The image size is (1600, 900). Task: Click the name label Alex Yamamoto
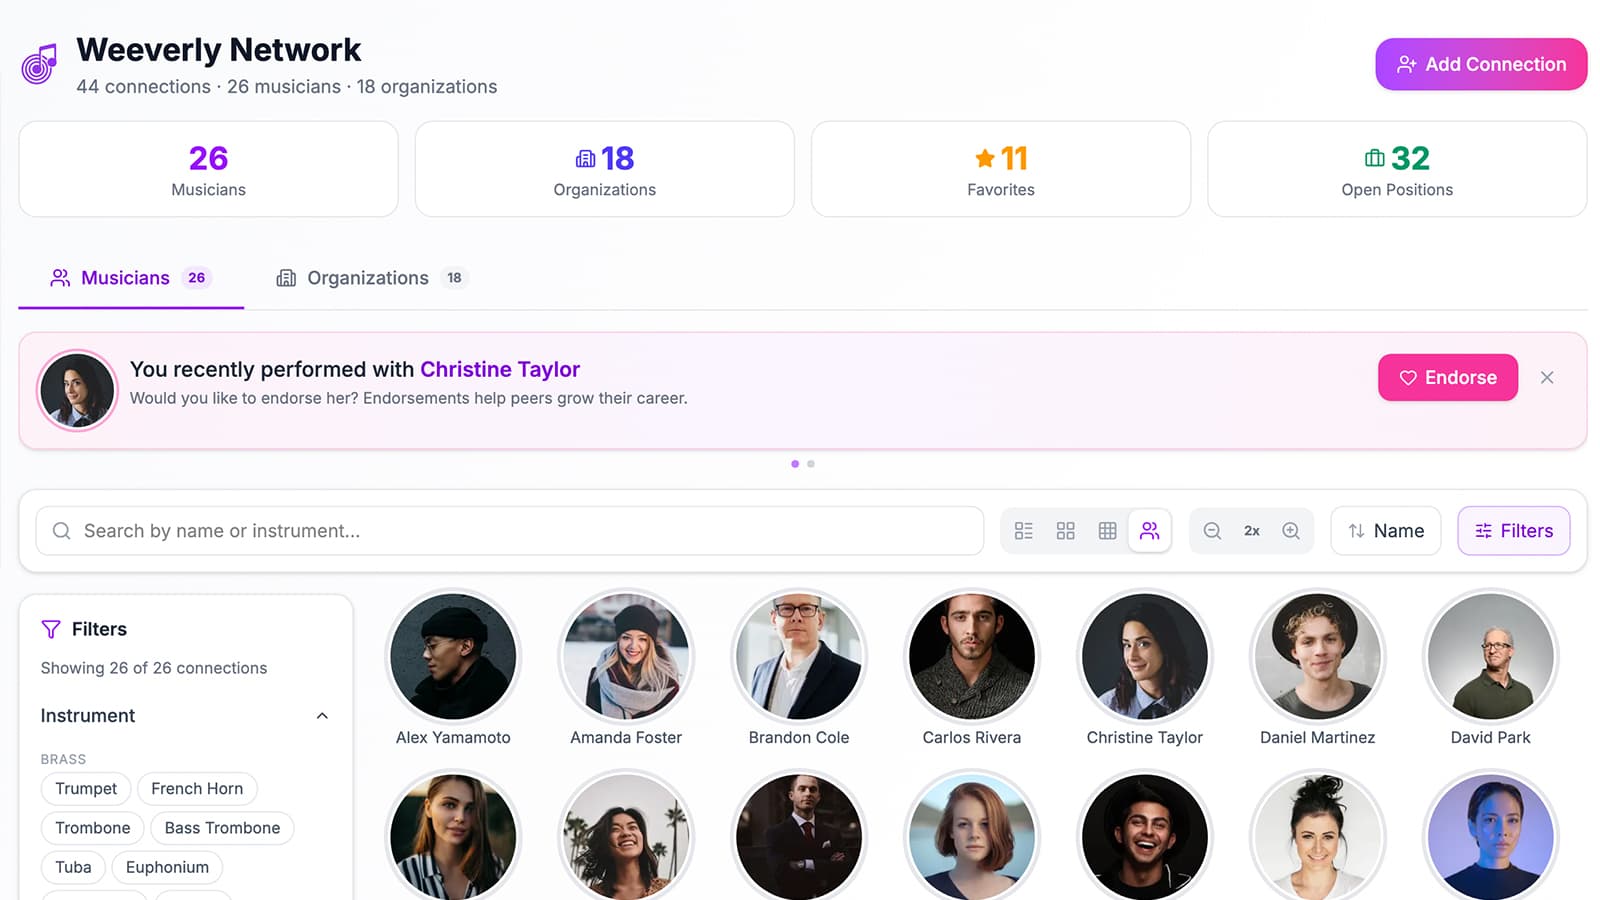(453, 738)
